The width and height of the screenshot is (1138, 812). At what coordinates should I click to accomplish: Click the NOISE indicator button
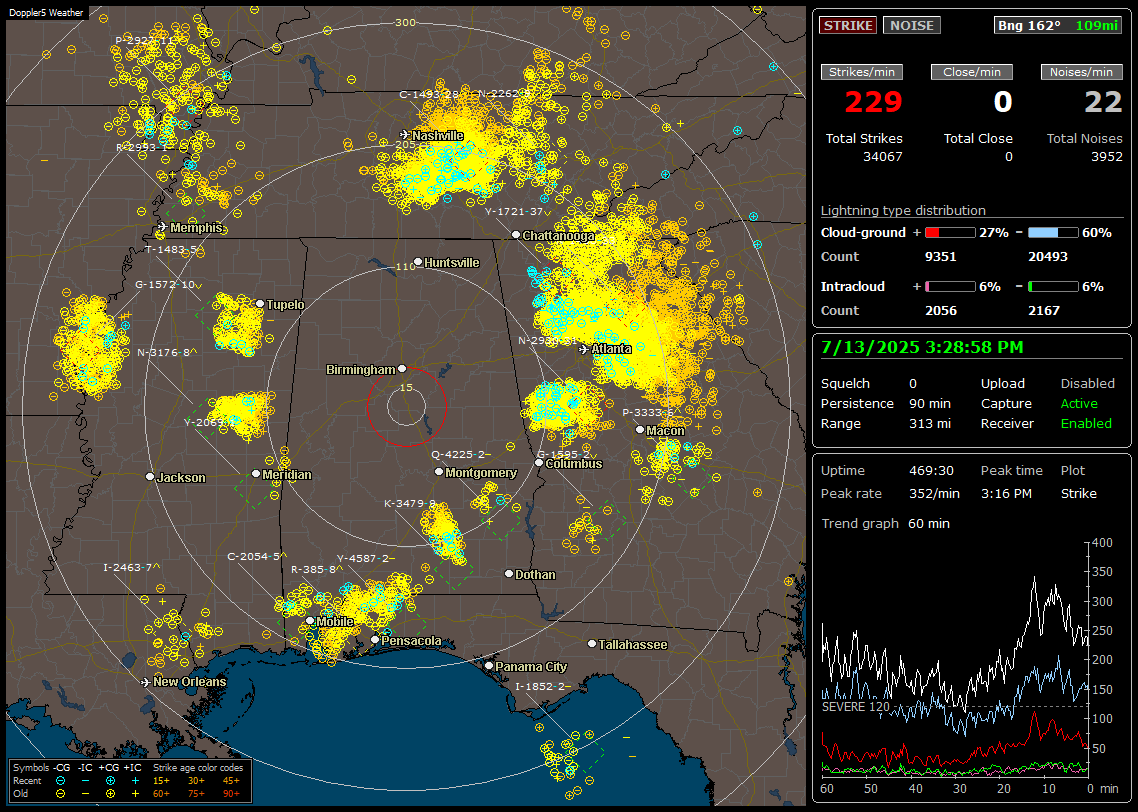912,25
